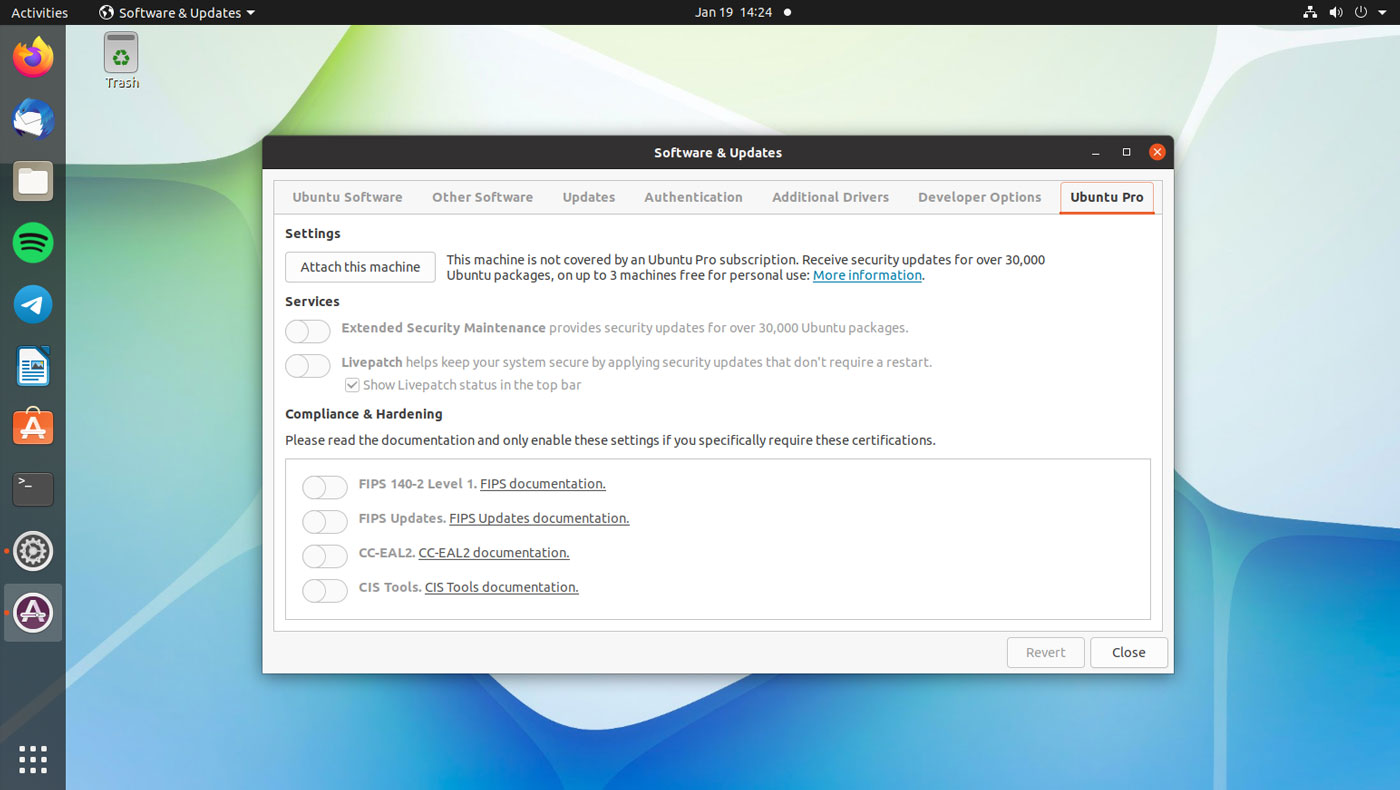Viewport: 1400px width, 790px height.
Task: Click the Services heading
Action: pos(312,301)
